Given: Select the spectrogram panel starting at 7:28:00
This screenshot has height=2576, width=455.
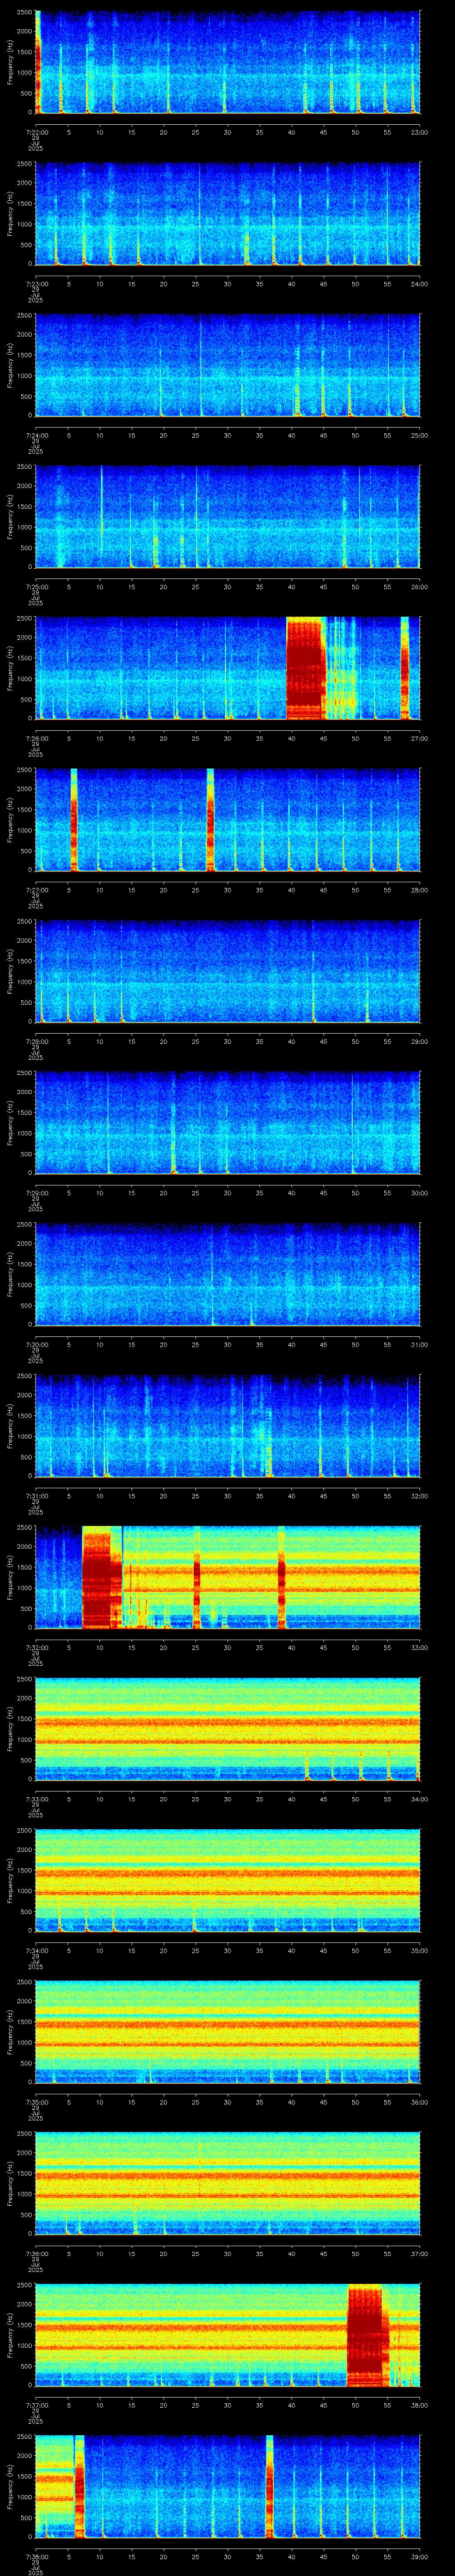Looking at the screenshot, I should [227, 971].
